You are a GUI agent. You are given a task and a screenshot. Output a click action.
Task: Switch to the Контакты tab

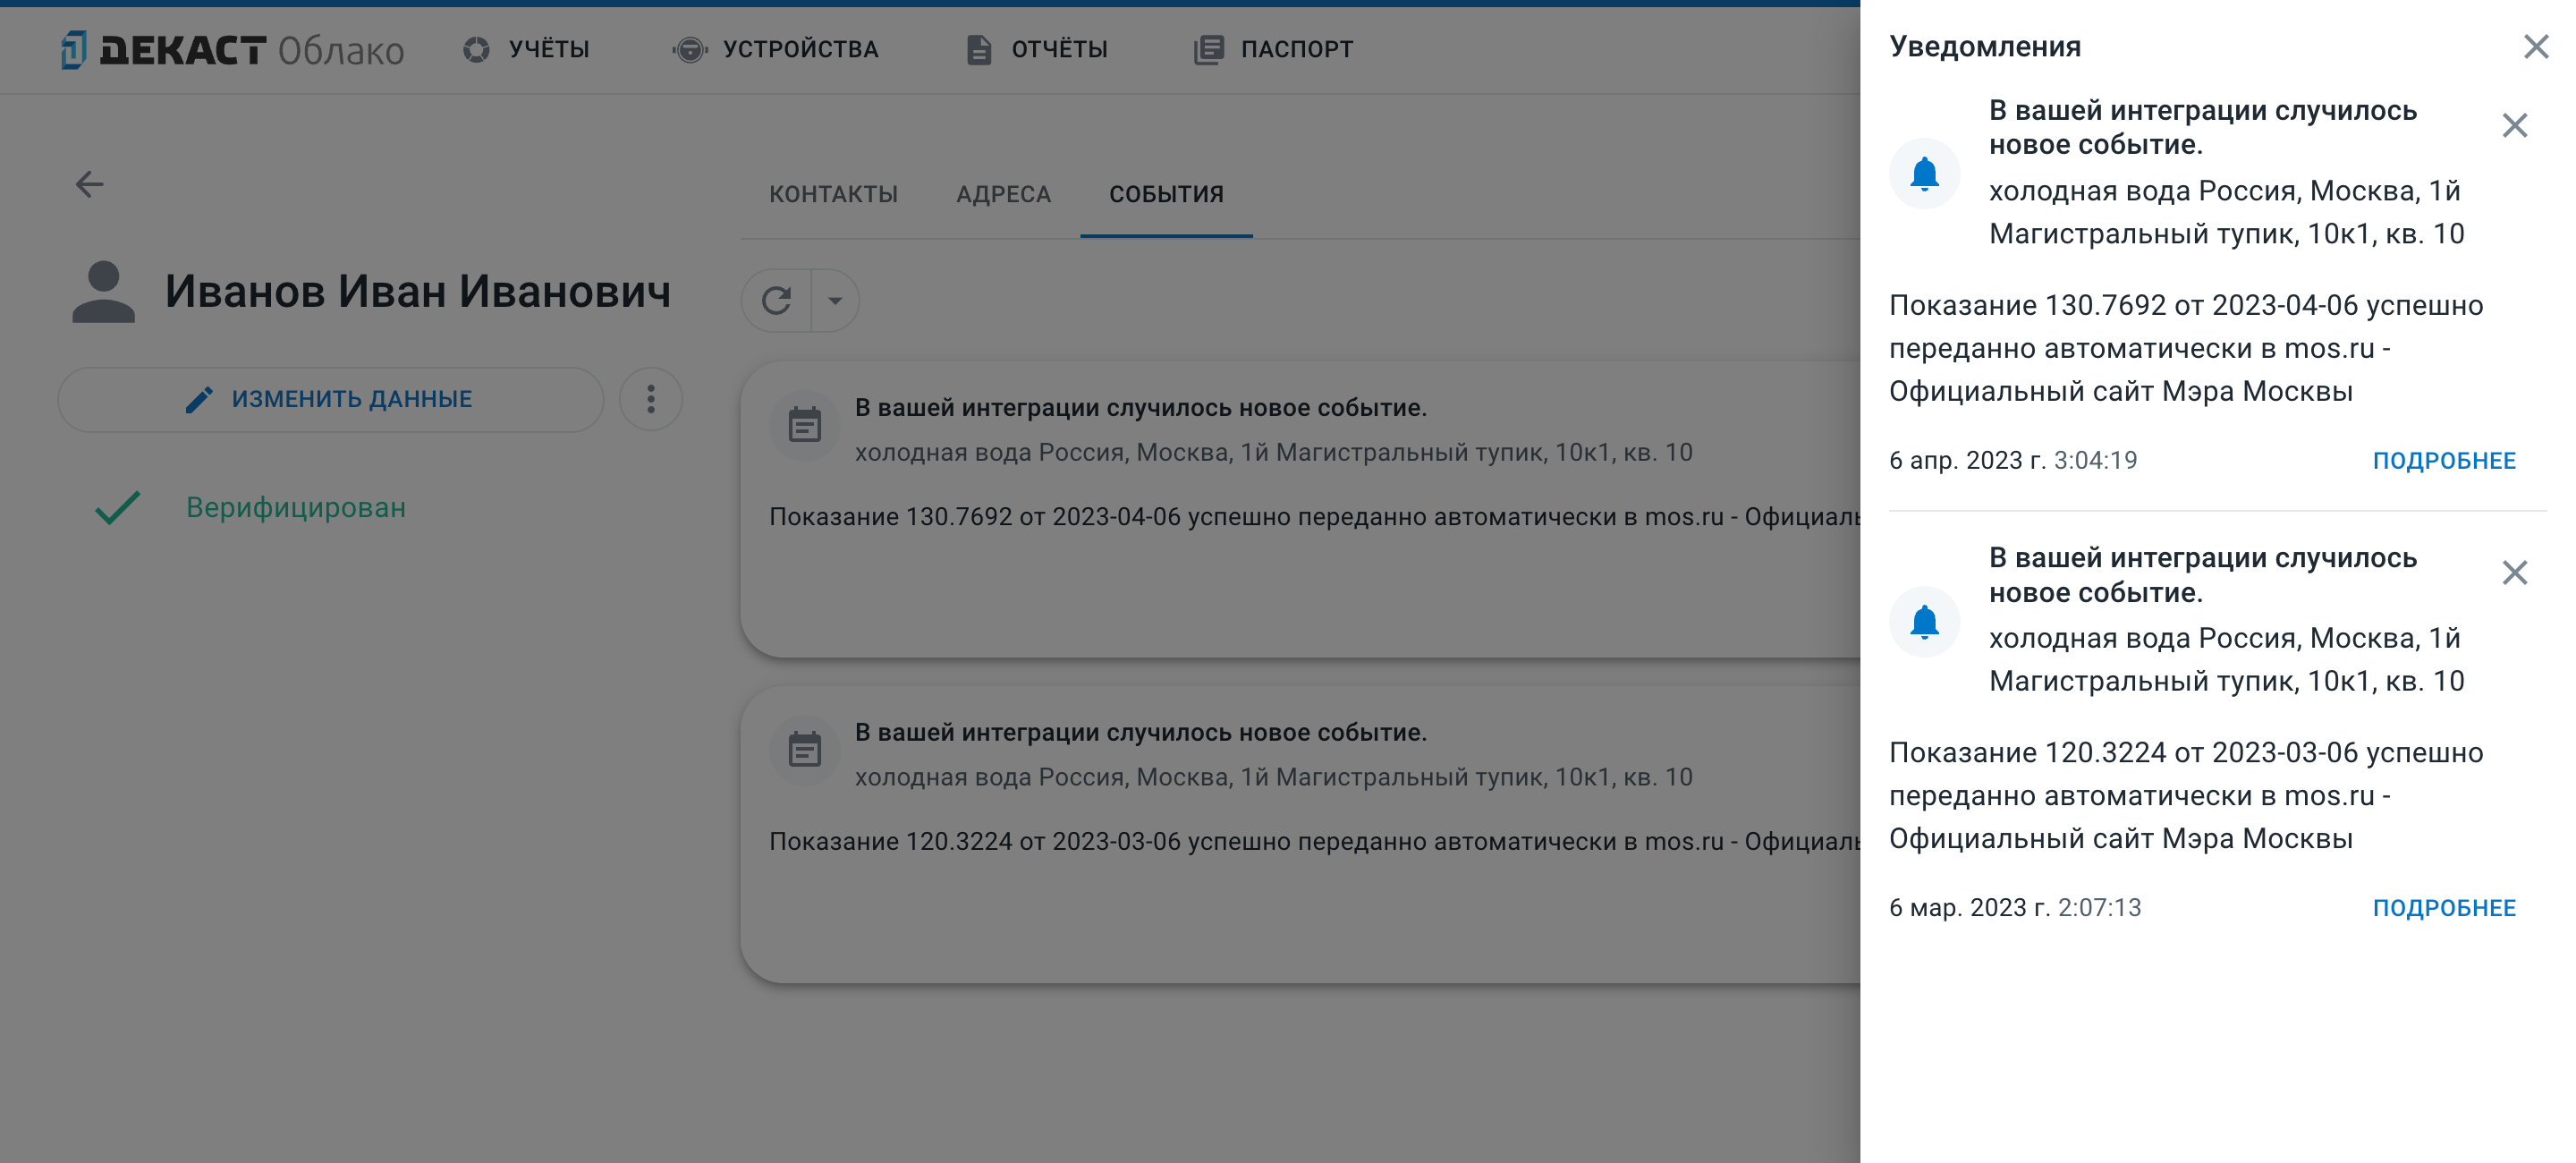point(833,194)
